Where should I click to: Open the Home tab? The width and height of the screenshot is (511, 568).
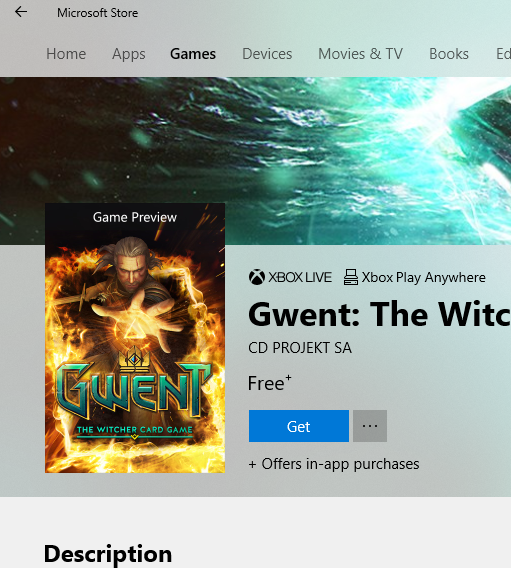pyautogui.click(x=66, y=54)
